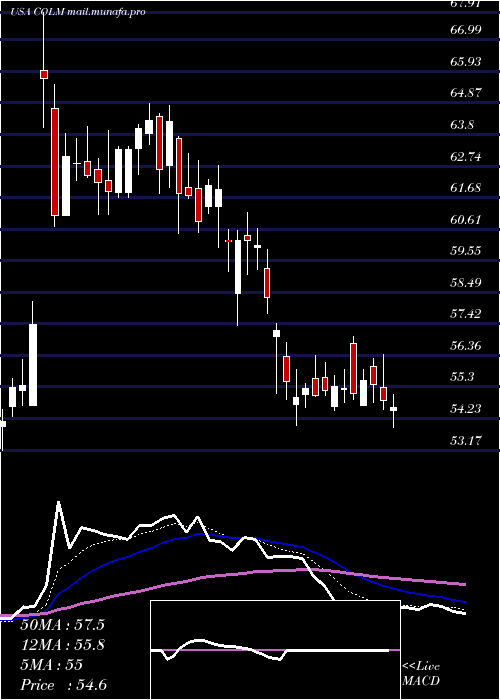Click the 62.74 price axis label
Viewport: 500px width, 700px height.
pyautogui.click(x=466, y=157)
